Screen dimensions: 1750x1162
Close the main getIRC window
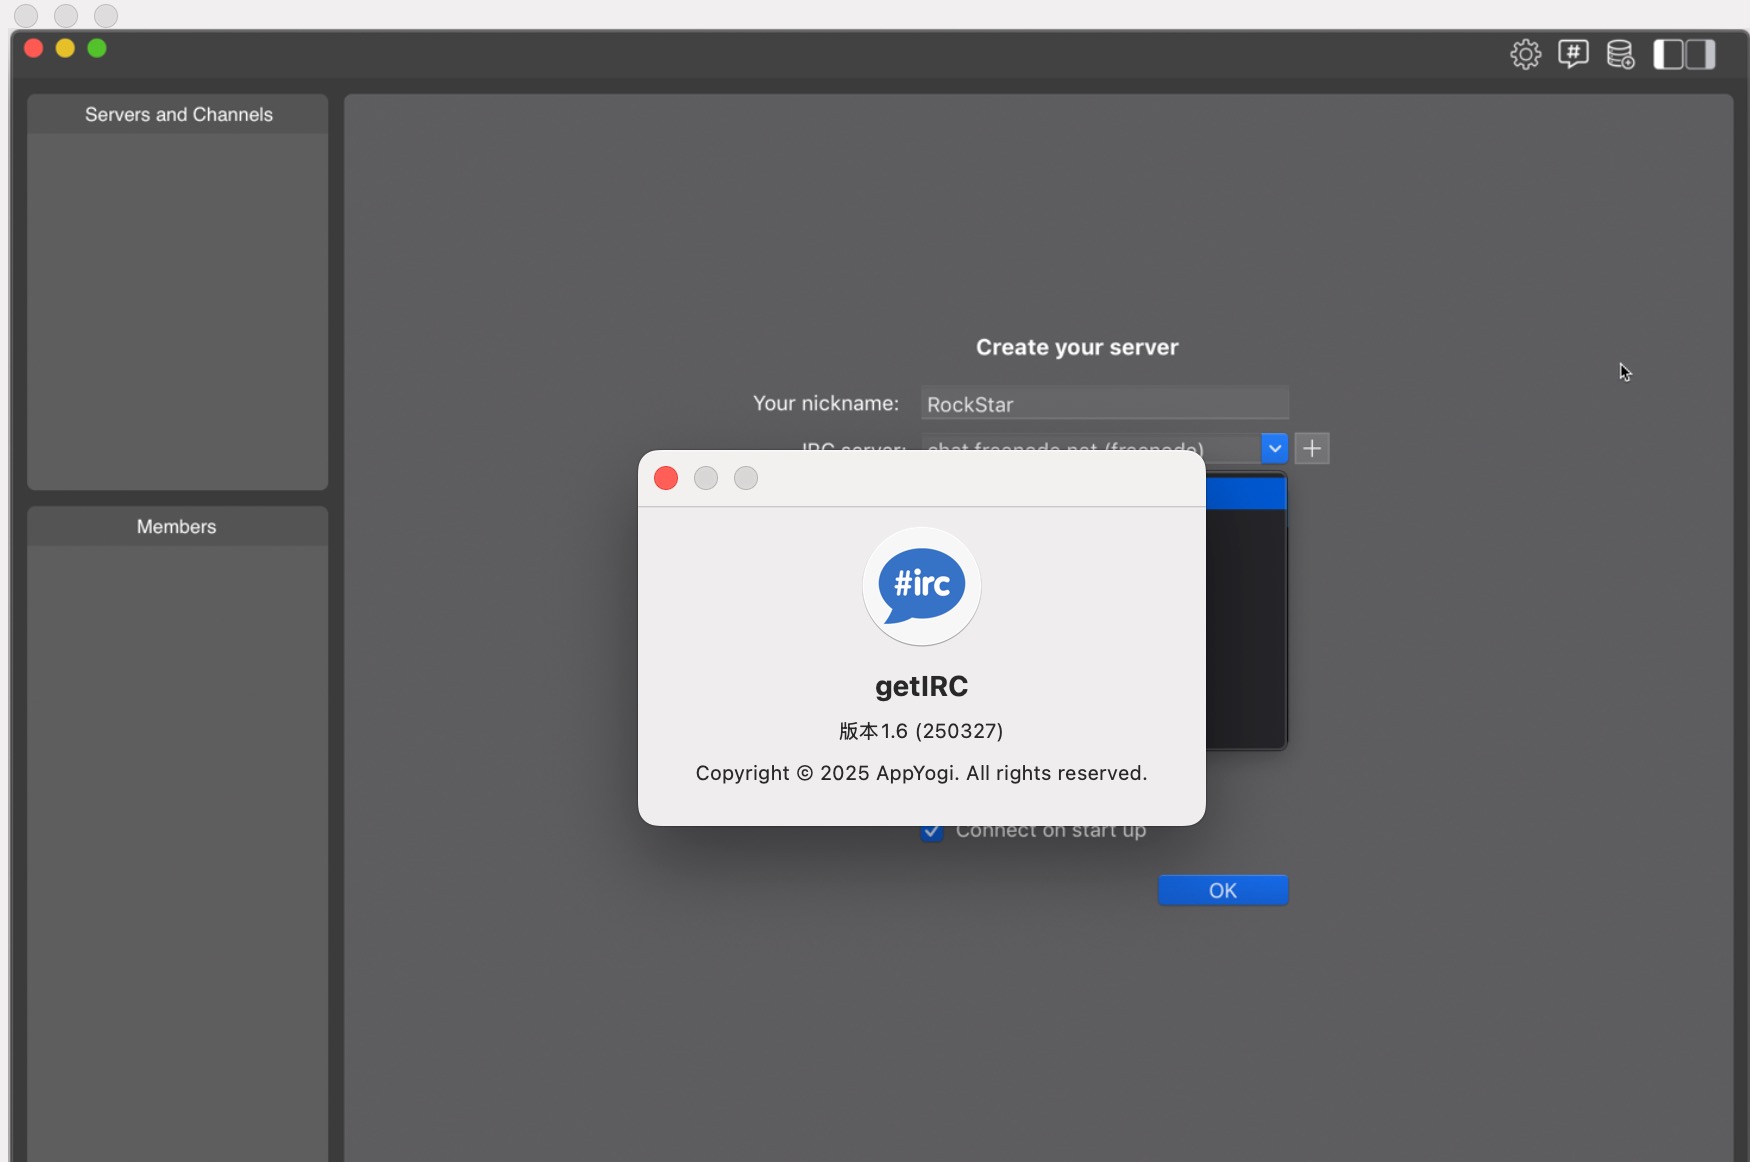tap(33, 48)
